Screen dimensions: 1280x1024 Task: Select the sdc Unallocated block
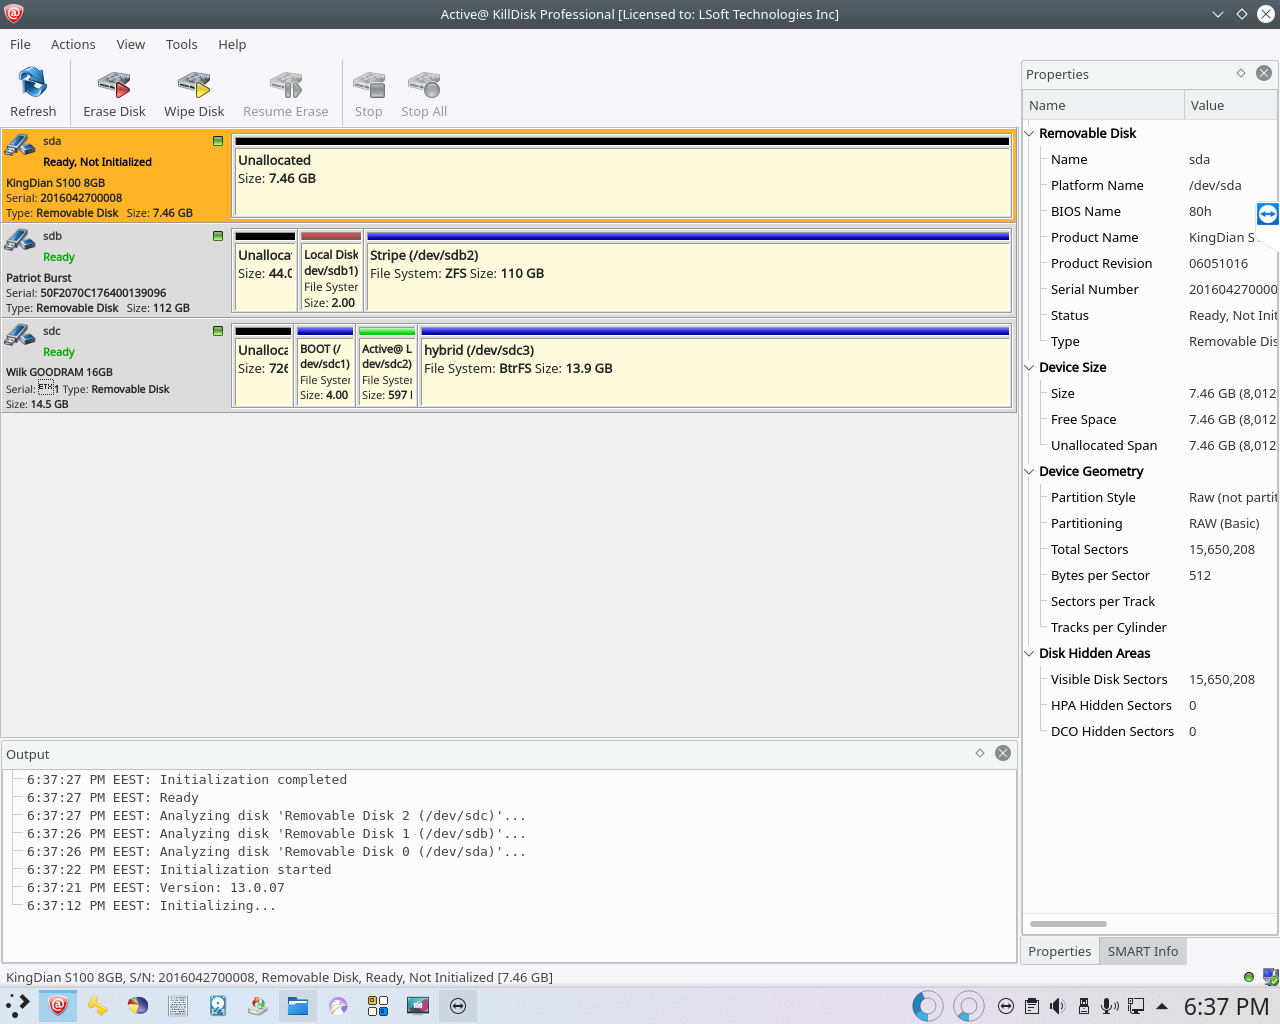pyautogui.click(x=264, y=366)
